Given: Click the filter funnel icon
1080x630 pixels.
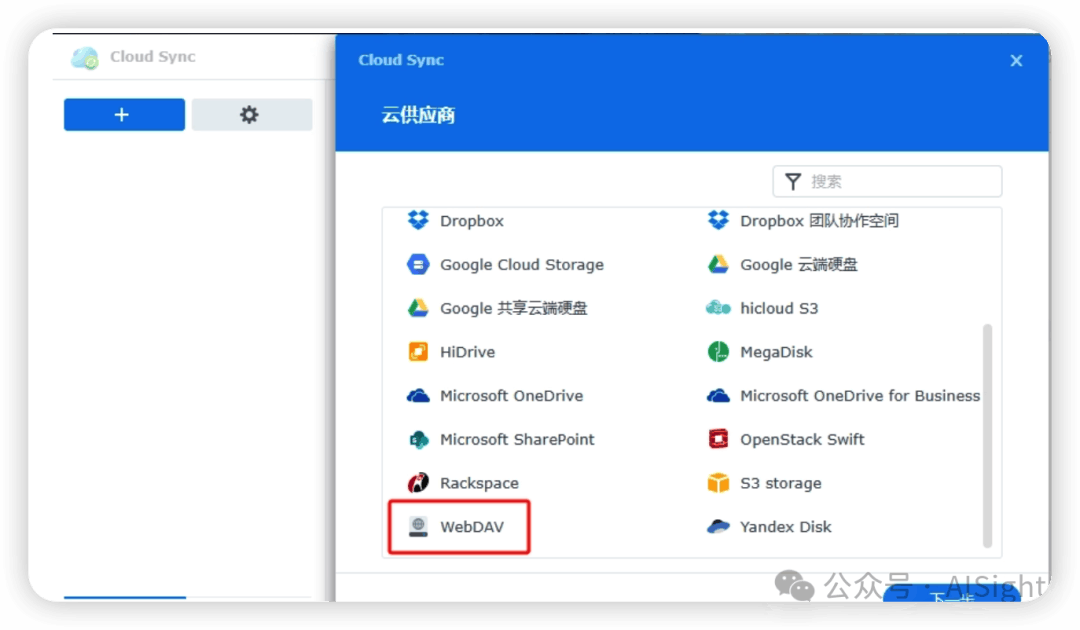Looking at the screenshot, I should click(793, 181).
